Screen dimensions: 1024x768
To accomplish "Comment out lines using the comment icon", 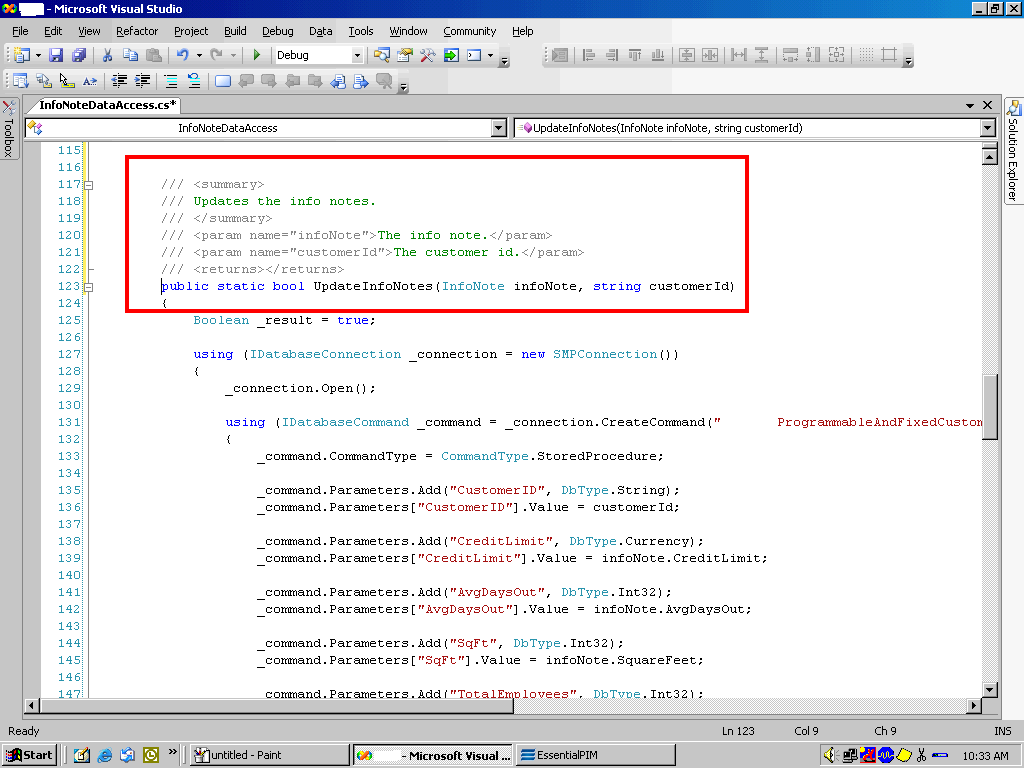I will tap(170, 81).
